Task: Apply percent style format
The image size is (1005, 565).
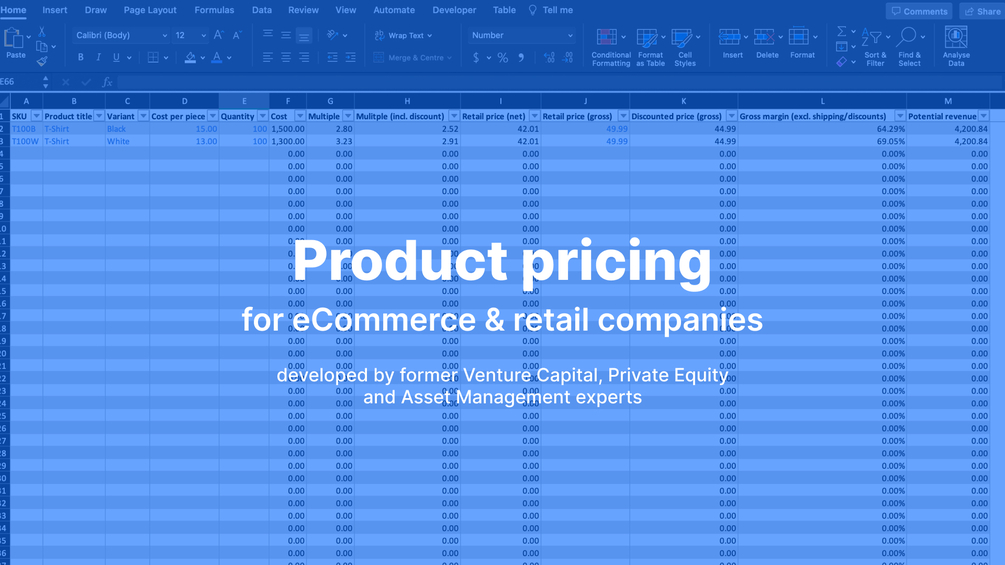Action: pyautogui.click(x=503, y=58)
